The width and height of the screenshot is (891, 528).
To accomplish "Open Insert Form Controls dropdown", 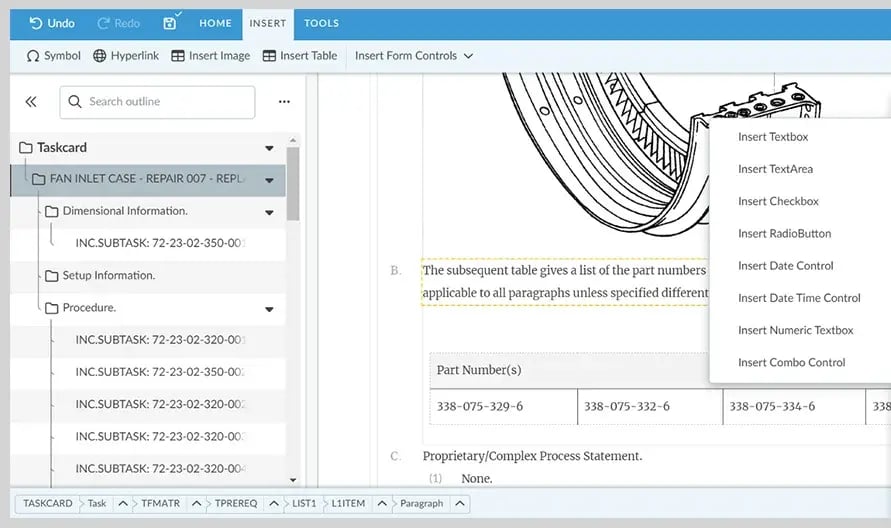I will [x=413, y=56].
